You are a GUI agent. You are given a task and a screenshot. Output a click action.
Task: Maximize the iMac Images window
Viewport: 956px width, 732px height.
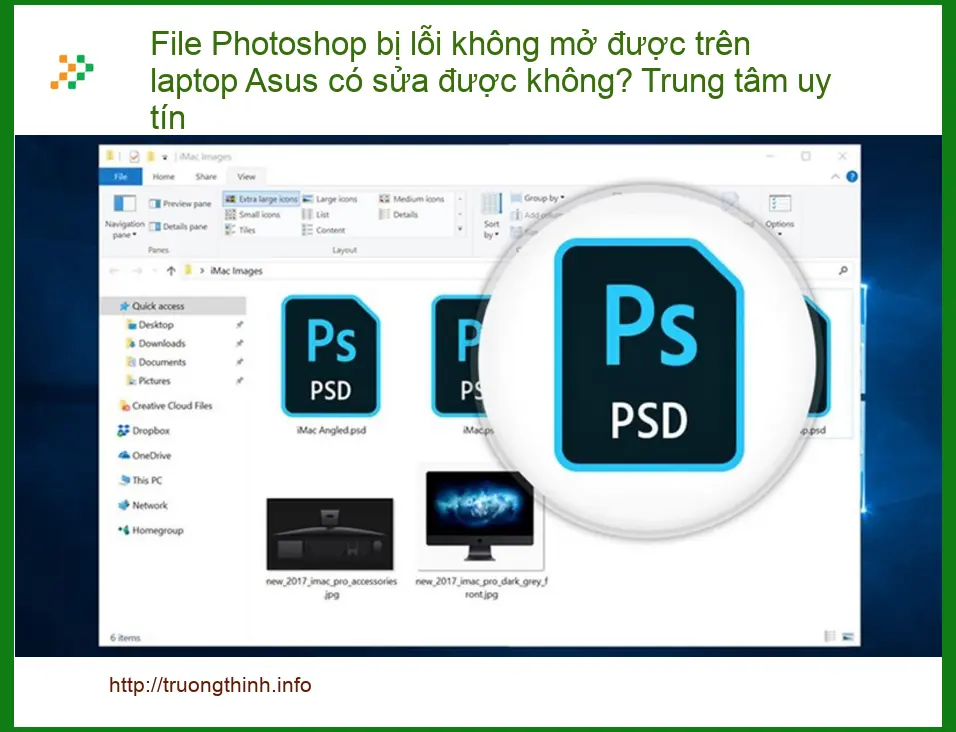[x=805, y=157]
